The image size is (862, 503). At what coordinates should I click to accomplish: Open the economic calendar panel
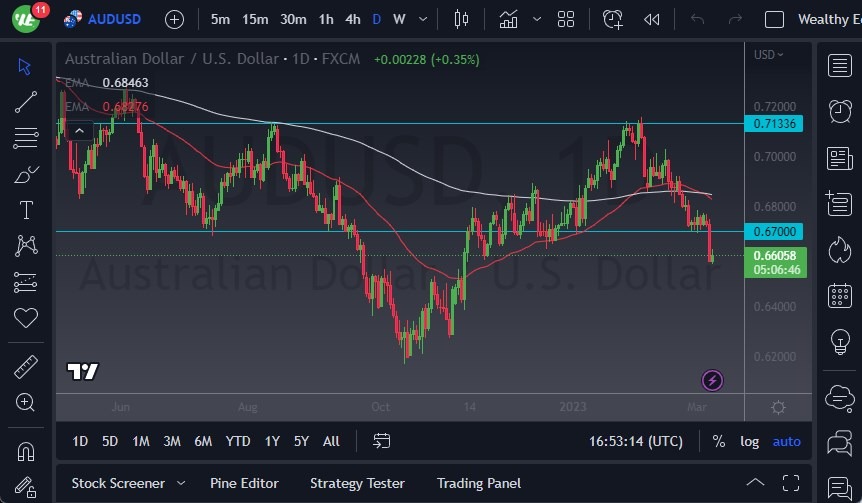point(839,296)
